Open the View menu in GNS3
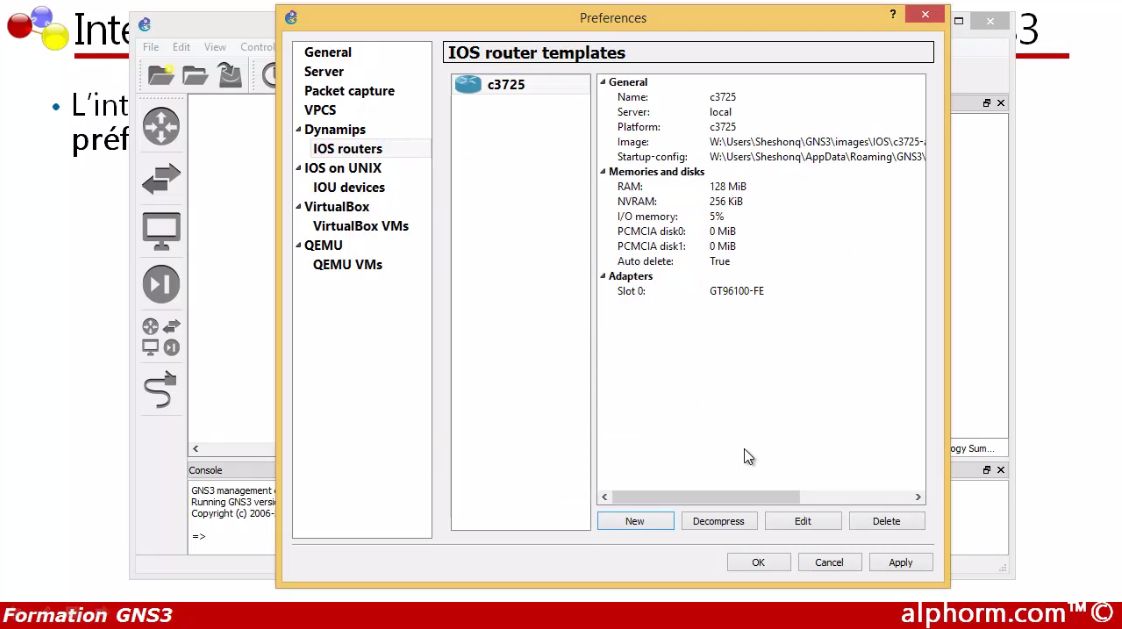Screen dimensions: 1122x629 [x=215, y=47]
